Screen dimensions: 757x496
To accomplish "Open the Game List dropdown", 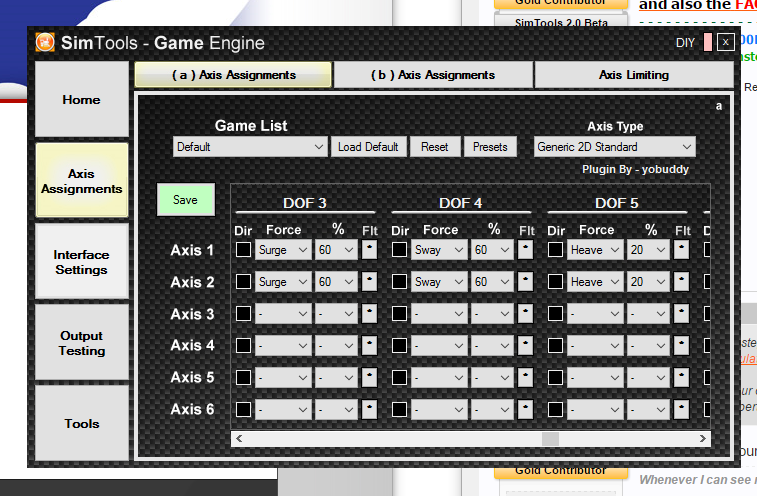I will point(250,147).
